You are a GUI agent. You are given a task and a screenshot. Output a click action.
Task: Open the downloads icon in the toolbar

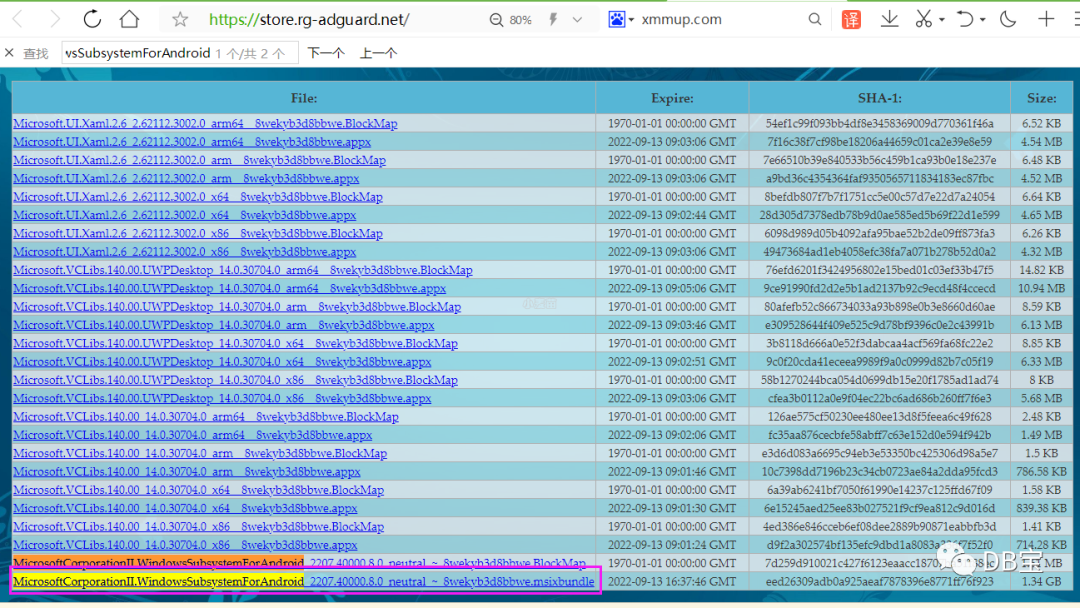(889, 19)
